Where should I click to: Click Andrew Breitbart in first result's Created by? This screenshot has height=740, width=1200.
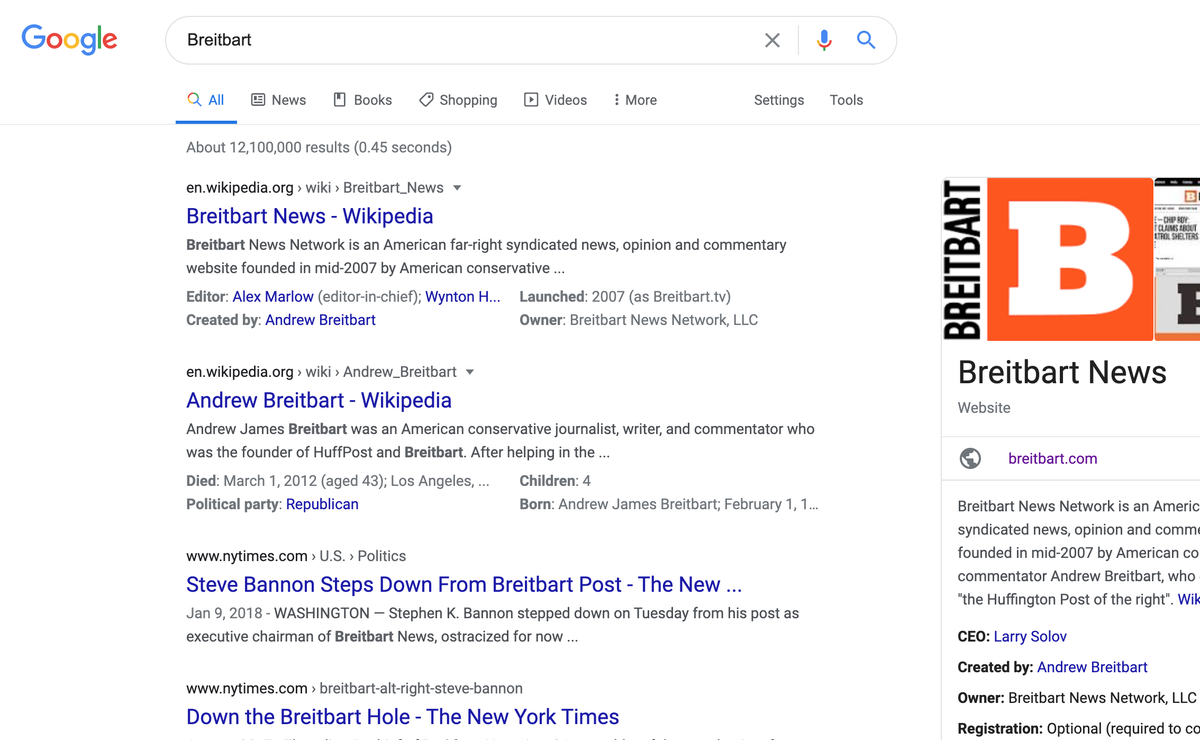320,320
